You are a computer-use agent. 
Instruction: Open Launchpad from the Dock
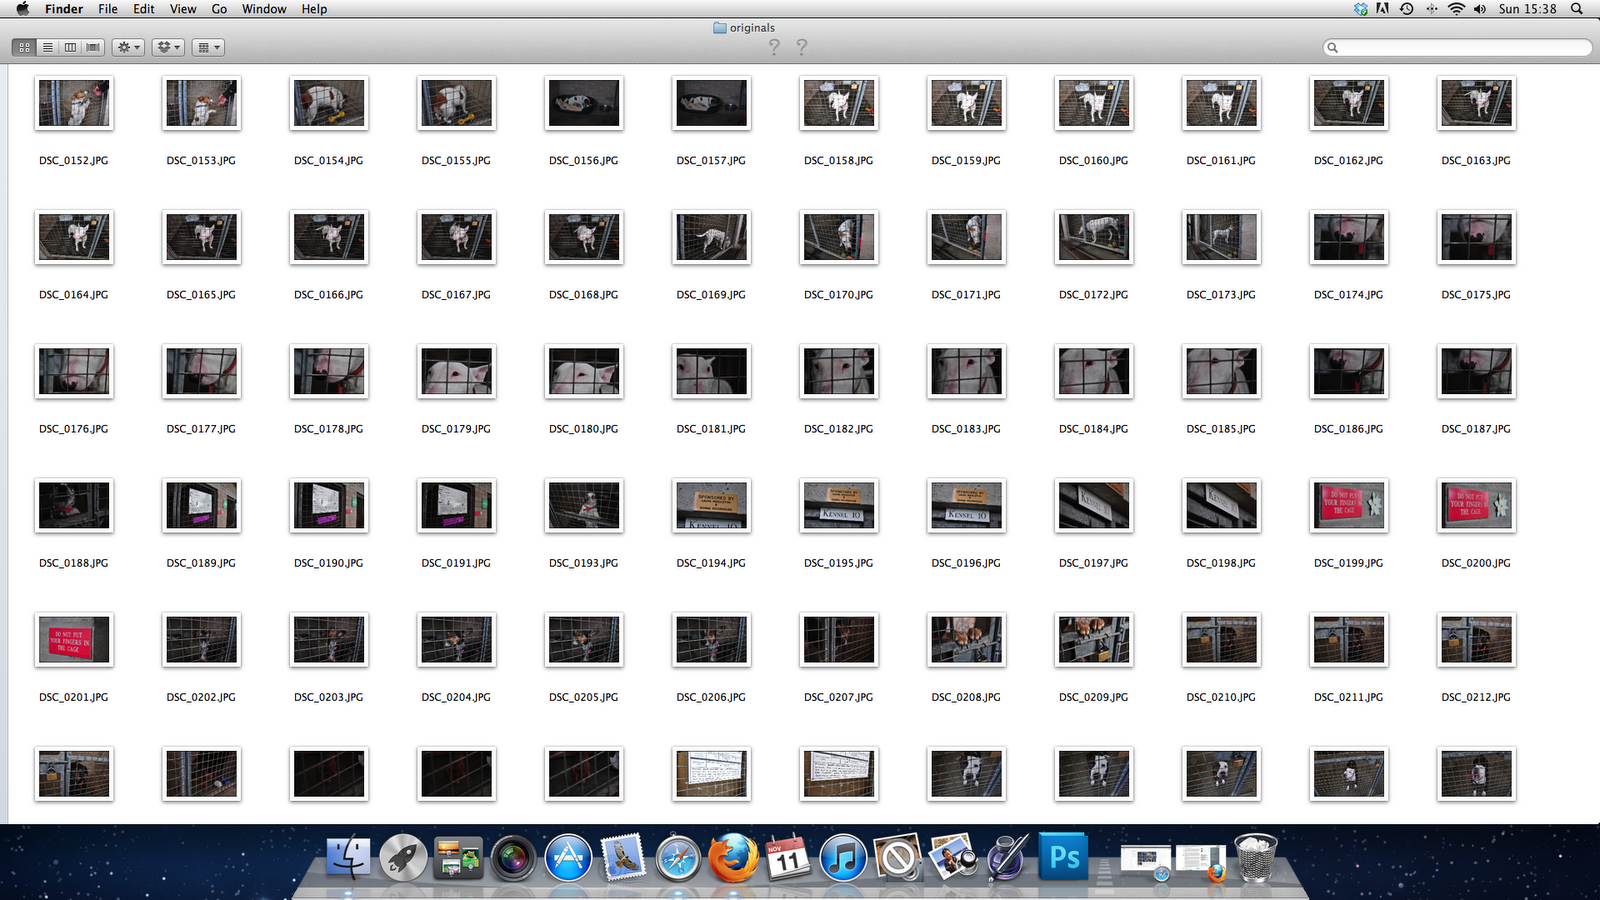(x=404, y=857)
